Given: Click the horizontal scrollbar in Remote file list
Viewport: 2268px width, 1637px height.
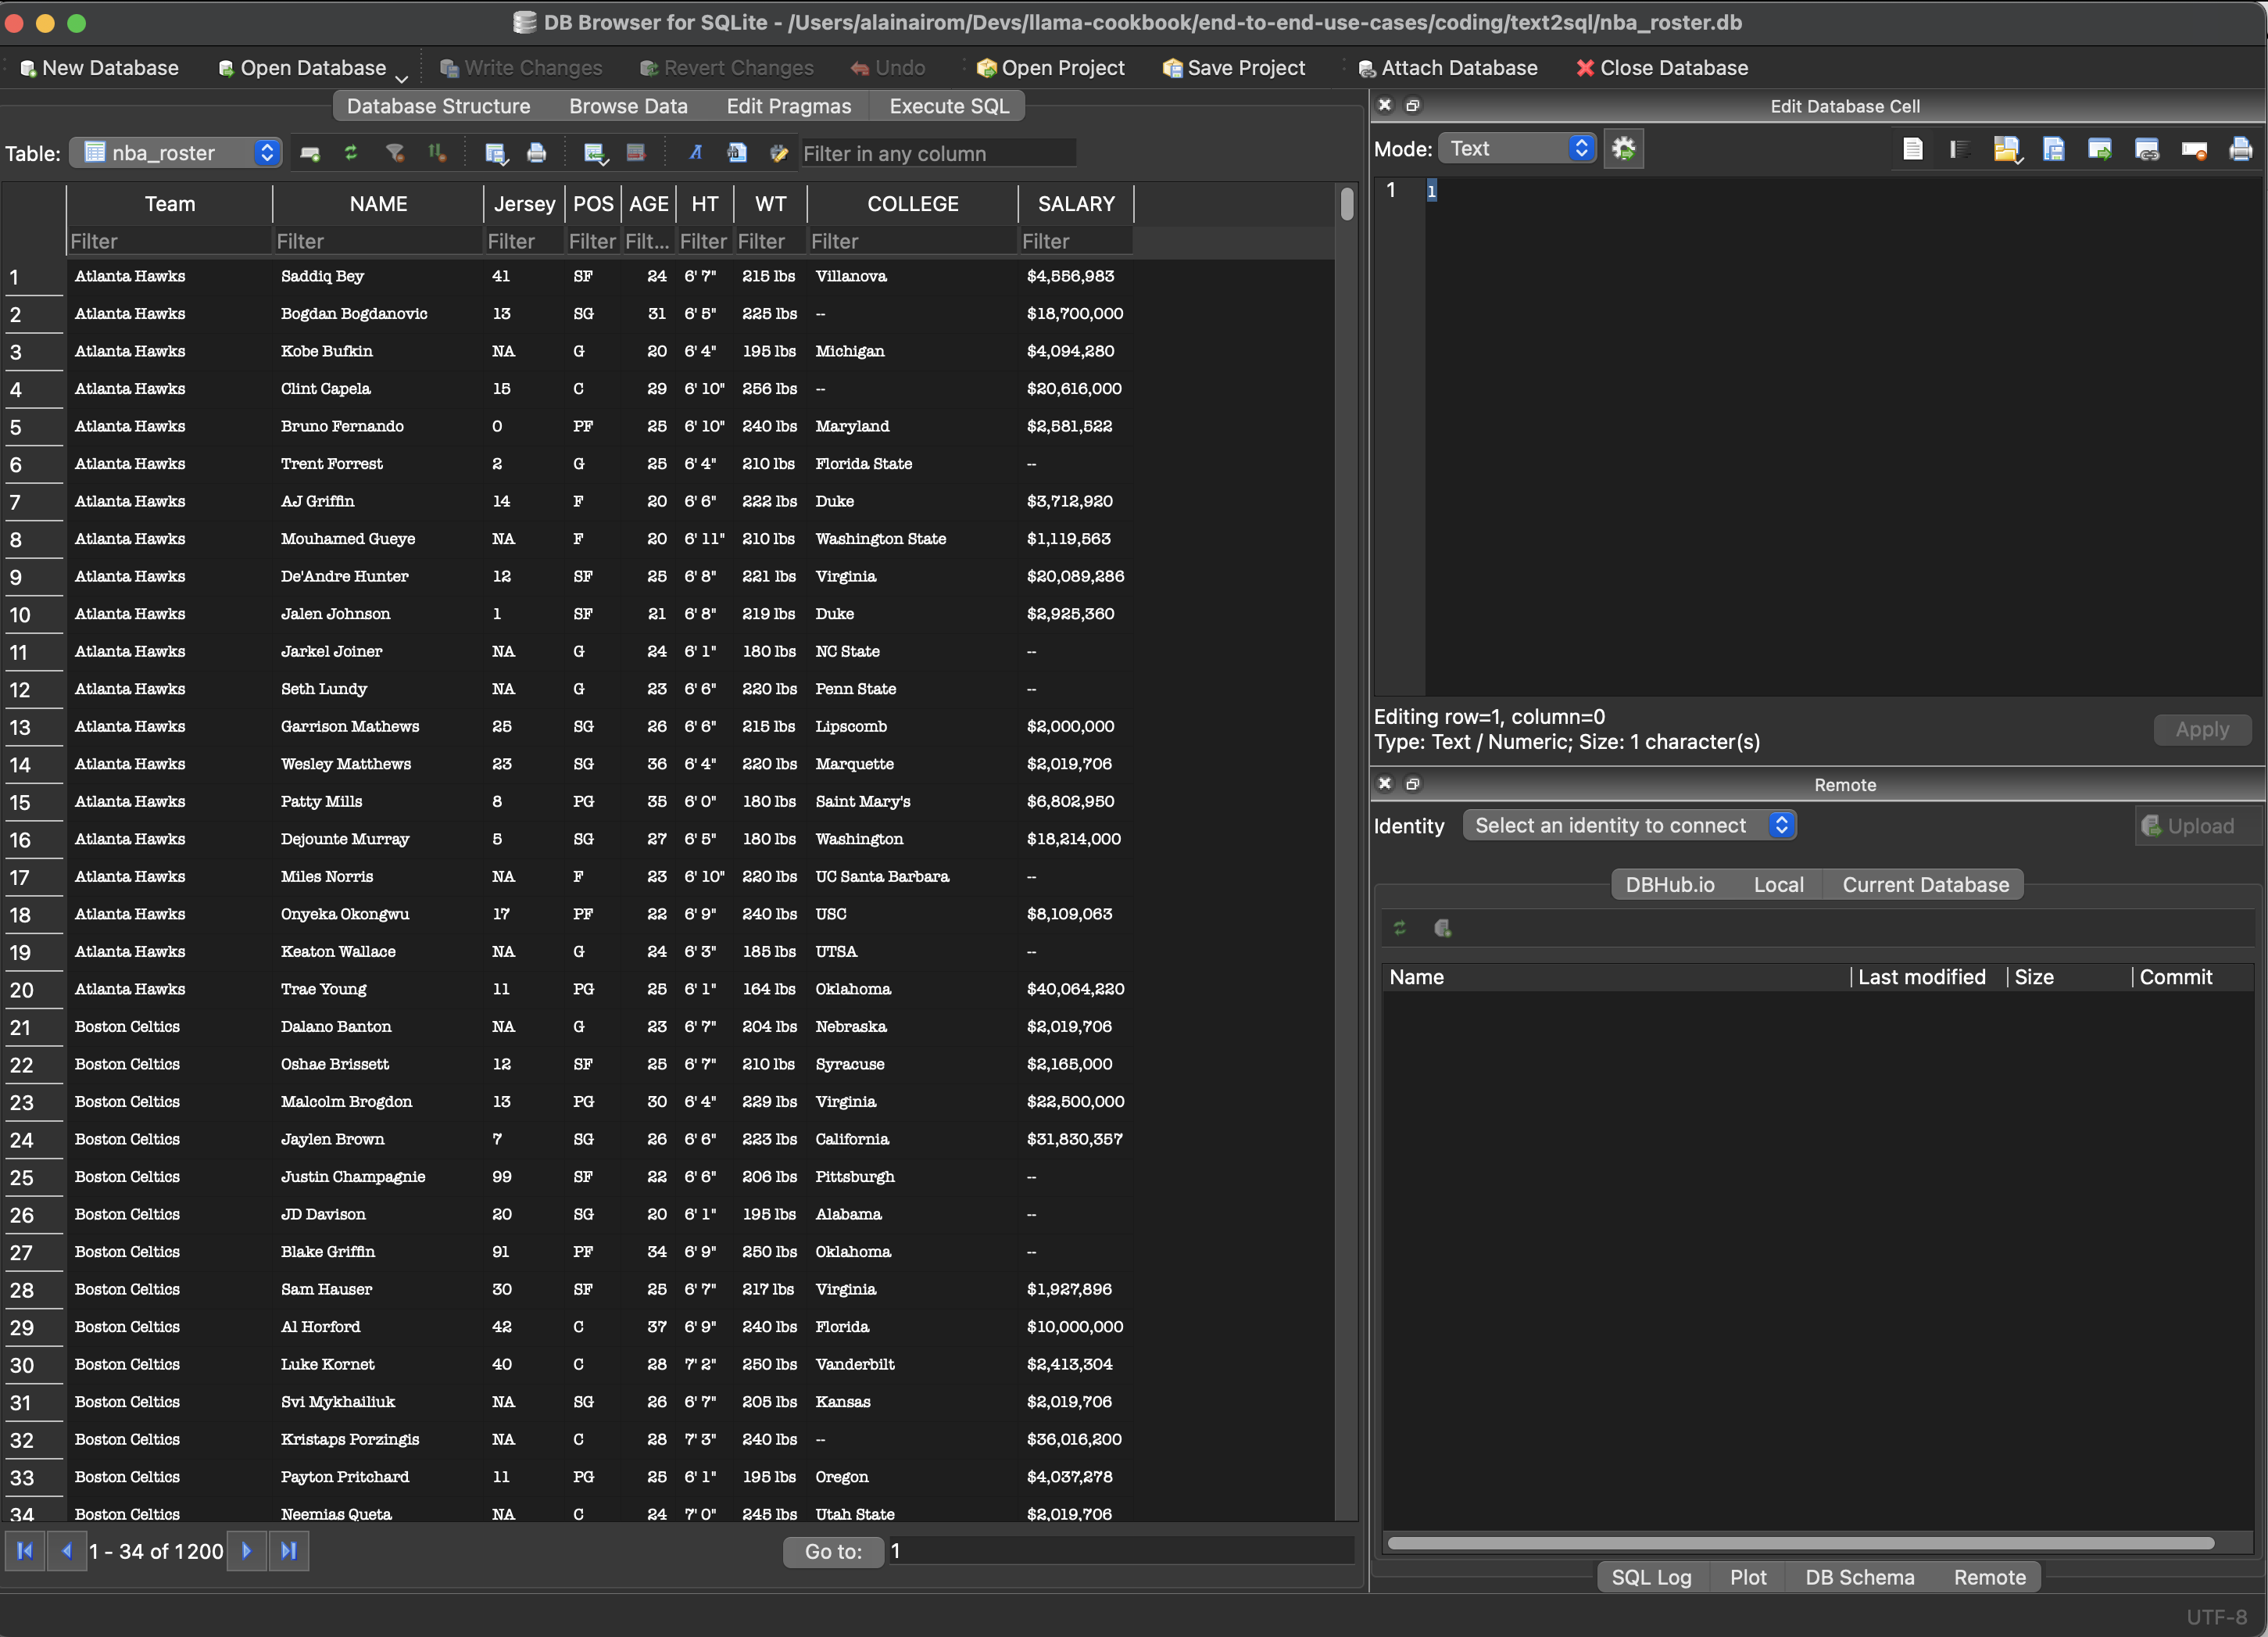Looking at the screenshot, I should click(x=1800, y=1543).
